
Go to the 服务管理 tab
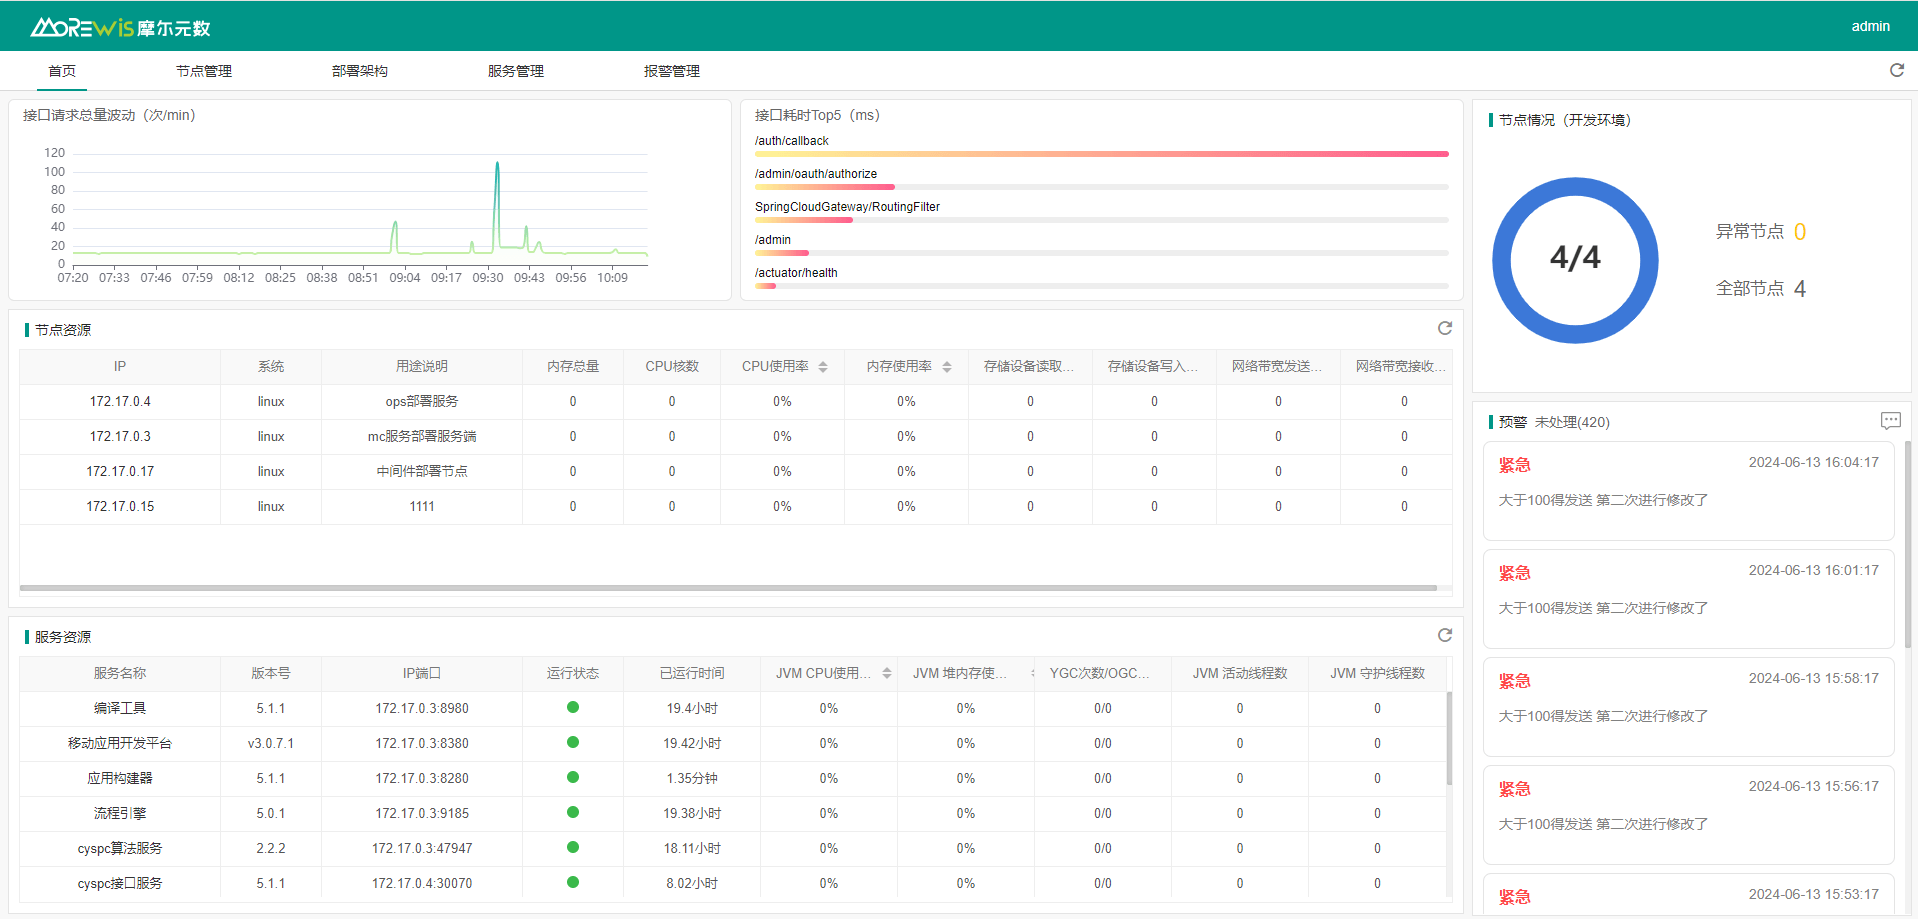[x=516, y=71]
